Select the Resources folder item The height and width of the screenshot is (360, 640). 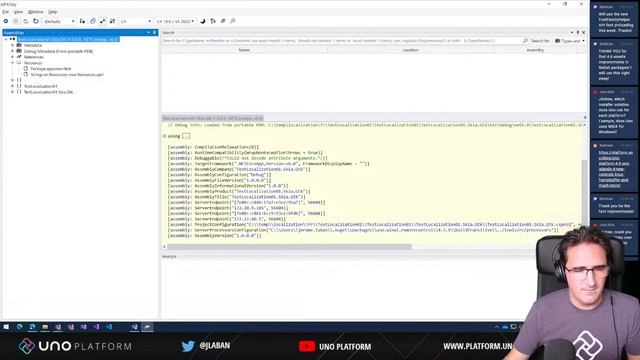click(33, 63)
